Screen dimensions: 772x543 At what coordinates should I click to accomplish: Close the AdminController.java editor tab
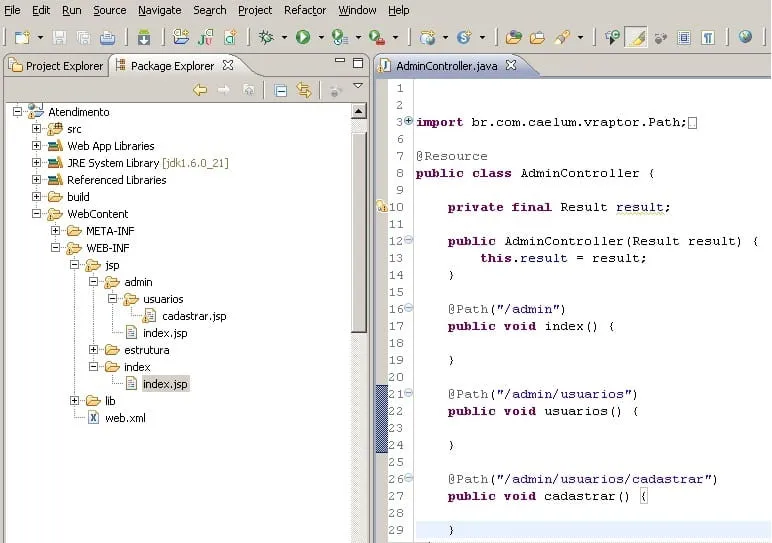(x=509, y=65)
